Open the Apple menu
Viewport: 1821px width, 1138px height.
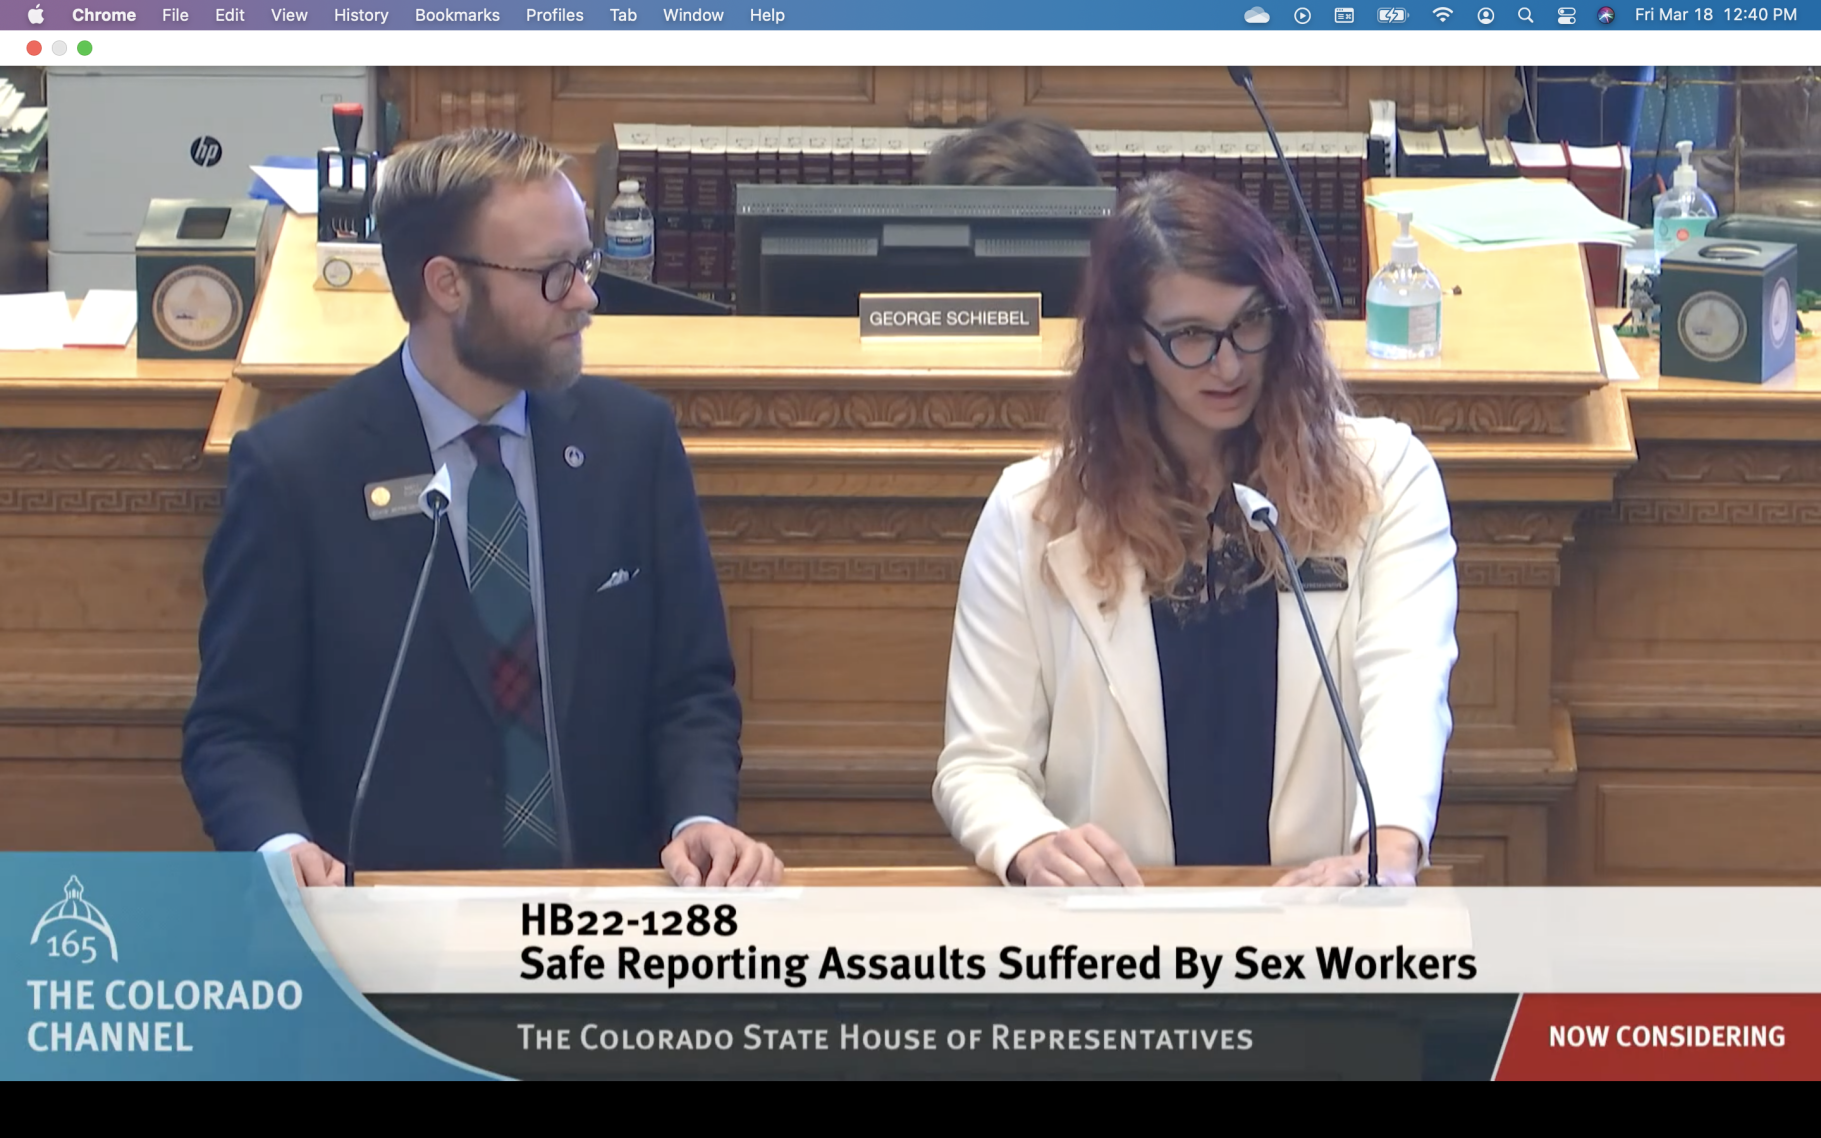(x=35, y=15)
